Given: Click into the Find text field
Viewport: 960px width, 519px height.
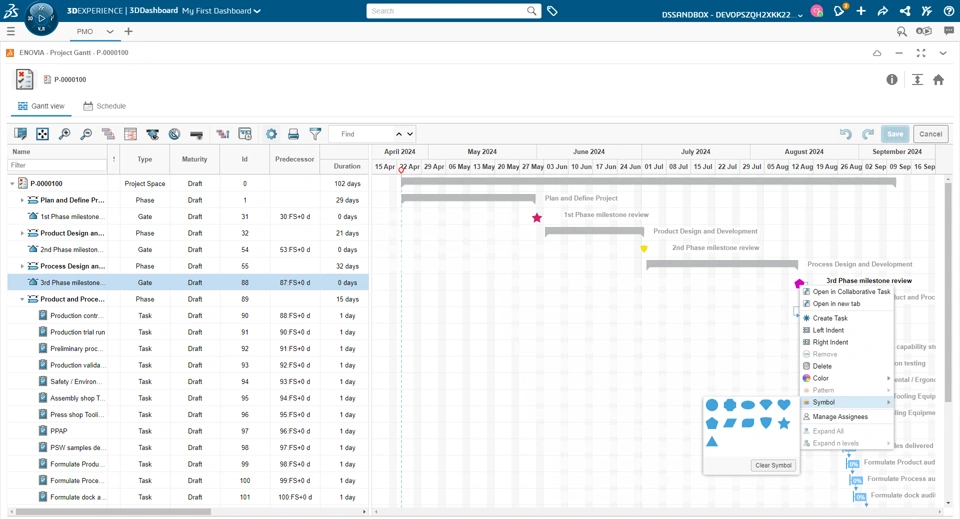Looking at the screenshot, I should click(x=361, y=134).
